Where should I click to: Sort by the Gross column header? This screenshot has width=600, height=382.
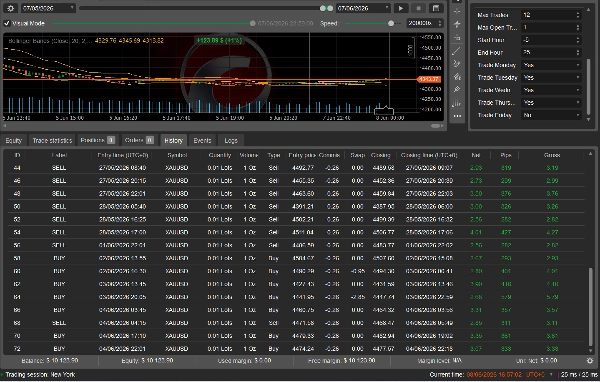[551, 155]
